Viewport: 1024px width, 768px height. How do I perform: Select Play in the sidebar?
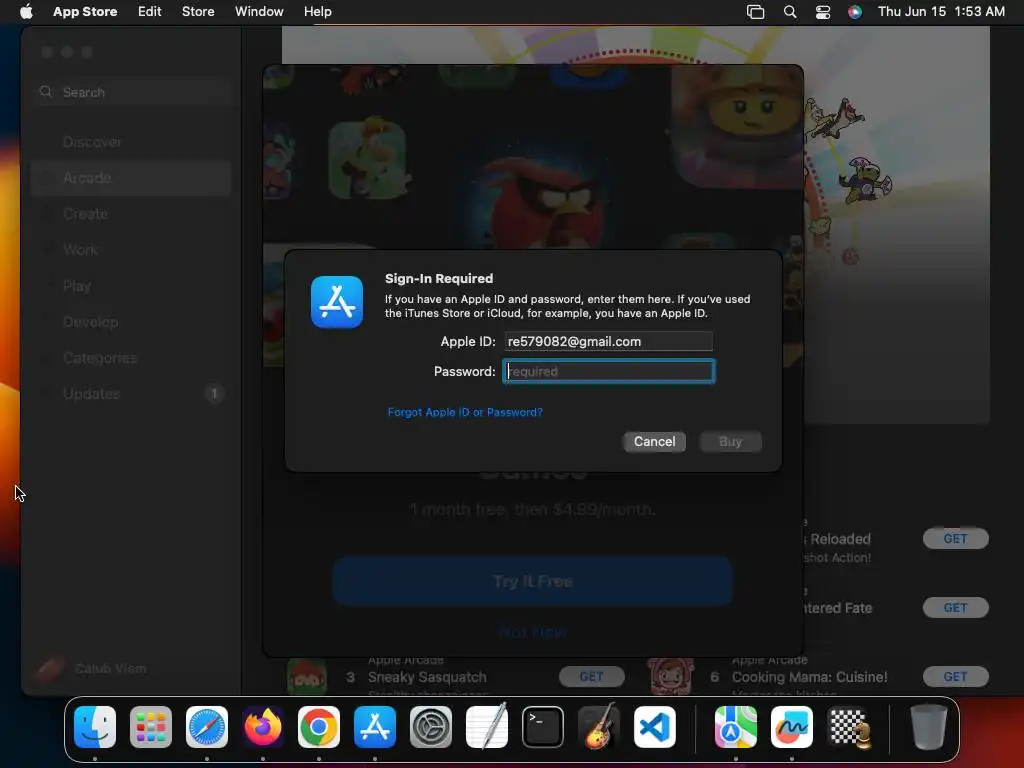(x=131, y=285)
